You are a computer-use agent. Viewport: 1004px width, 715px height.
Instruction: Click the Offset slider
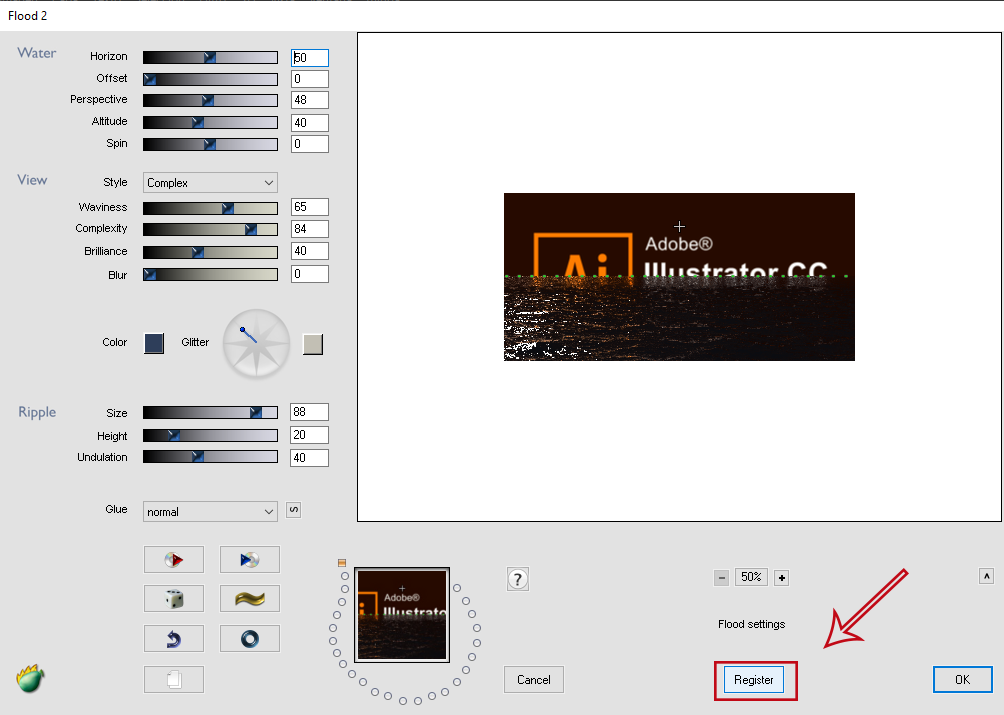click(210, 79)
